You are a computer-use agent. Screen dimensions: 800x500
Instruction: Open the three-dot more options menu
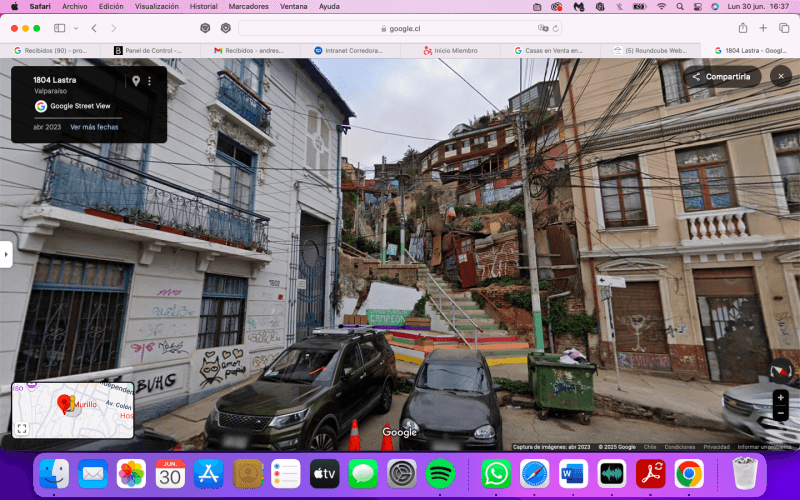coord(150,81)
